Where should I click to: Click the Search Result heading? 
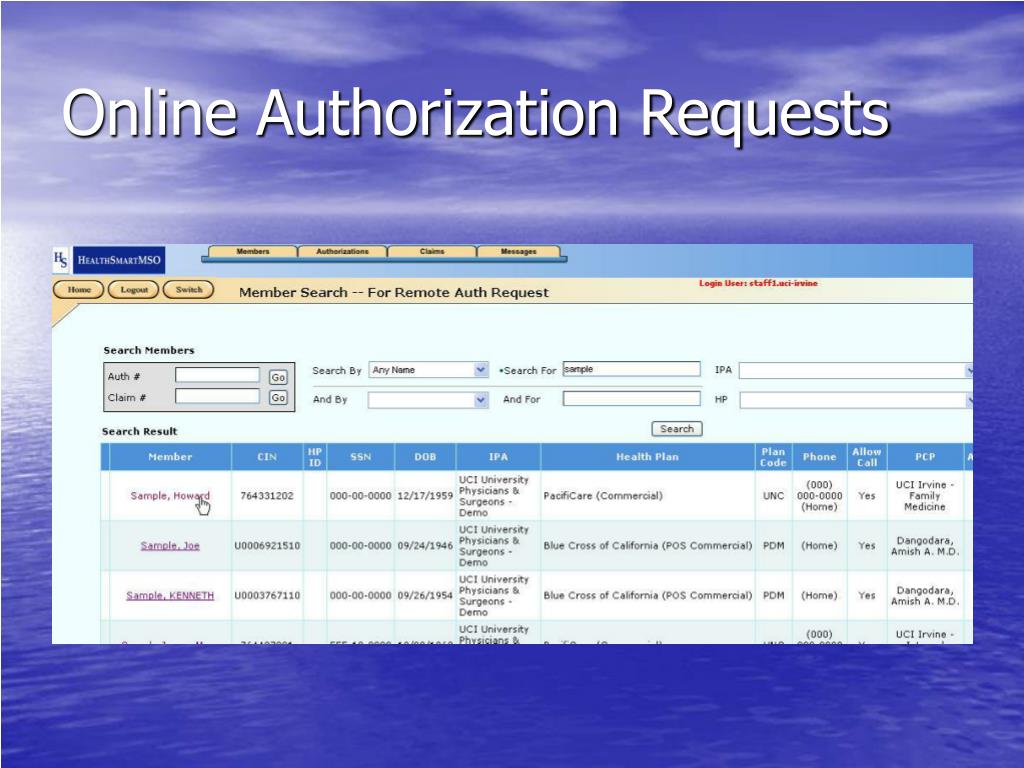point(140,432)
